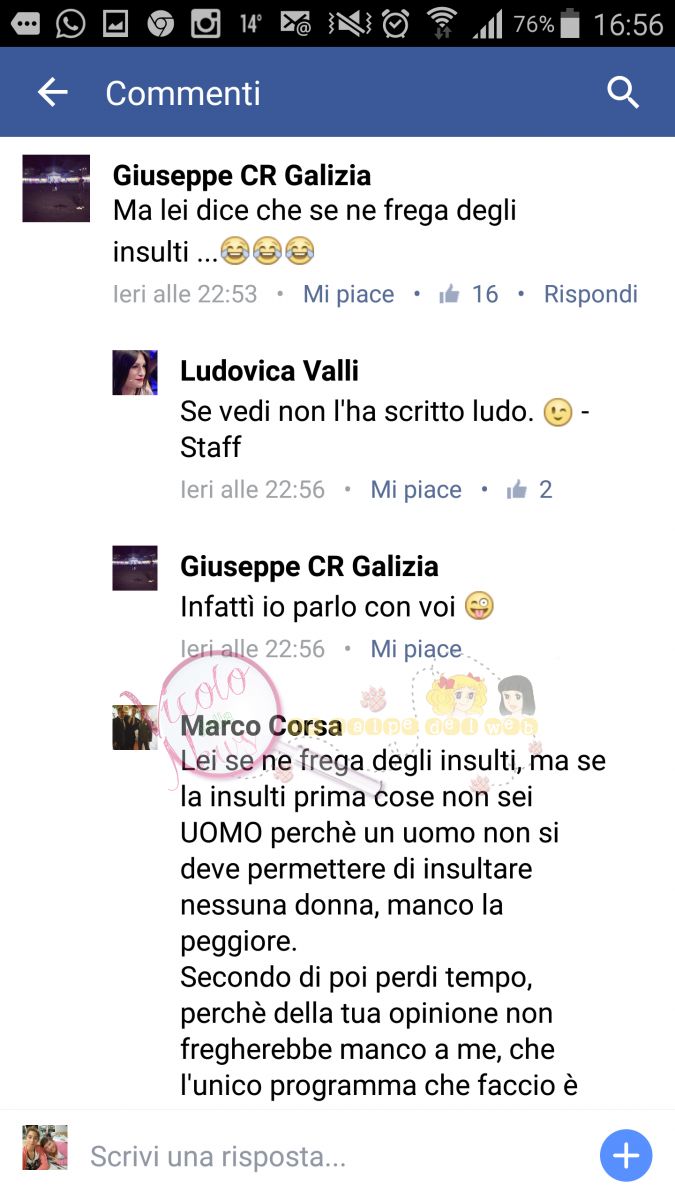Tap your own avatar beside reply box
675x1200 pixels.
tap(45, 1147)
